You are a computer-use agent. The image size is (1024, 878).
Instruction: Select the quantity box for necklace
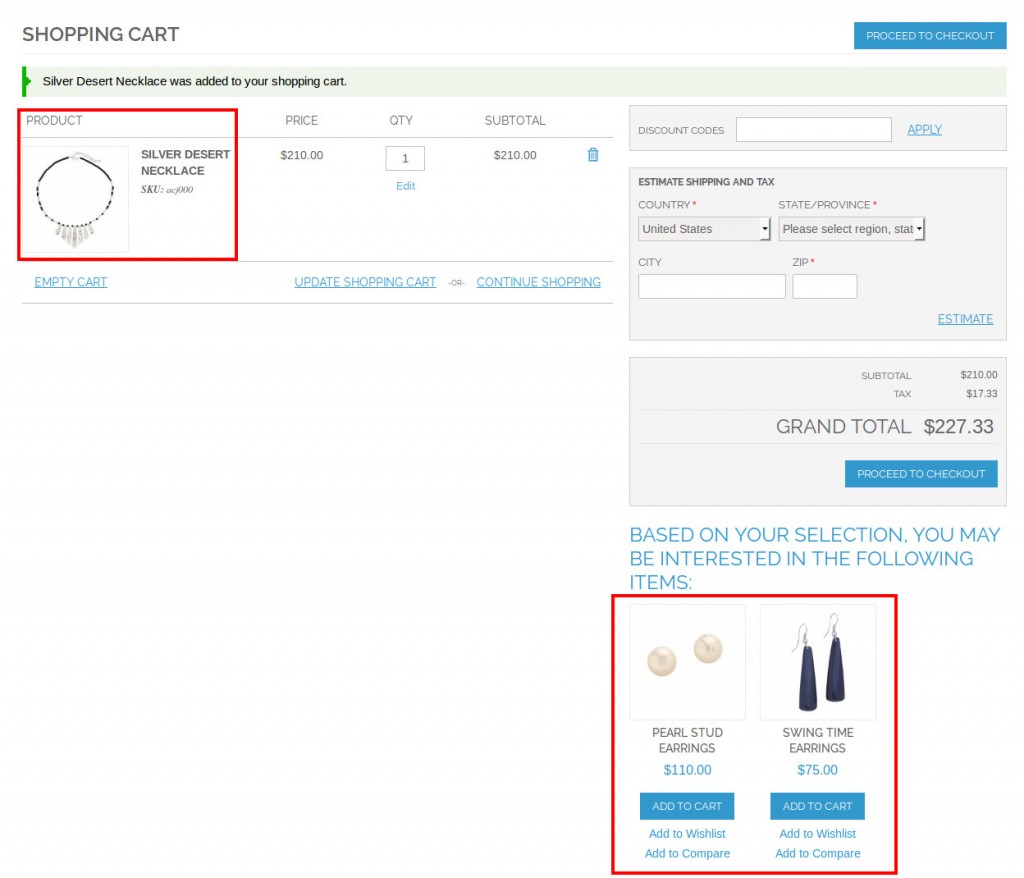pyautogui.click(x=405, y=158)
